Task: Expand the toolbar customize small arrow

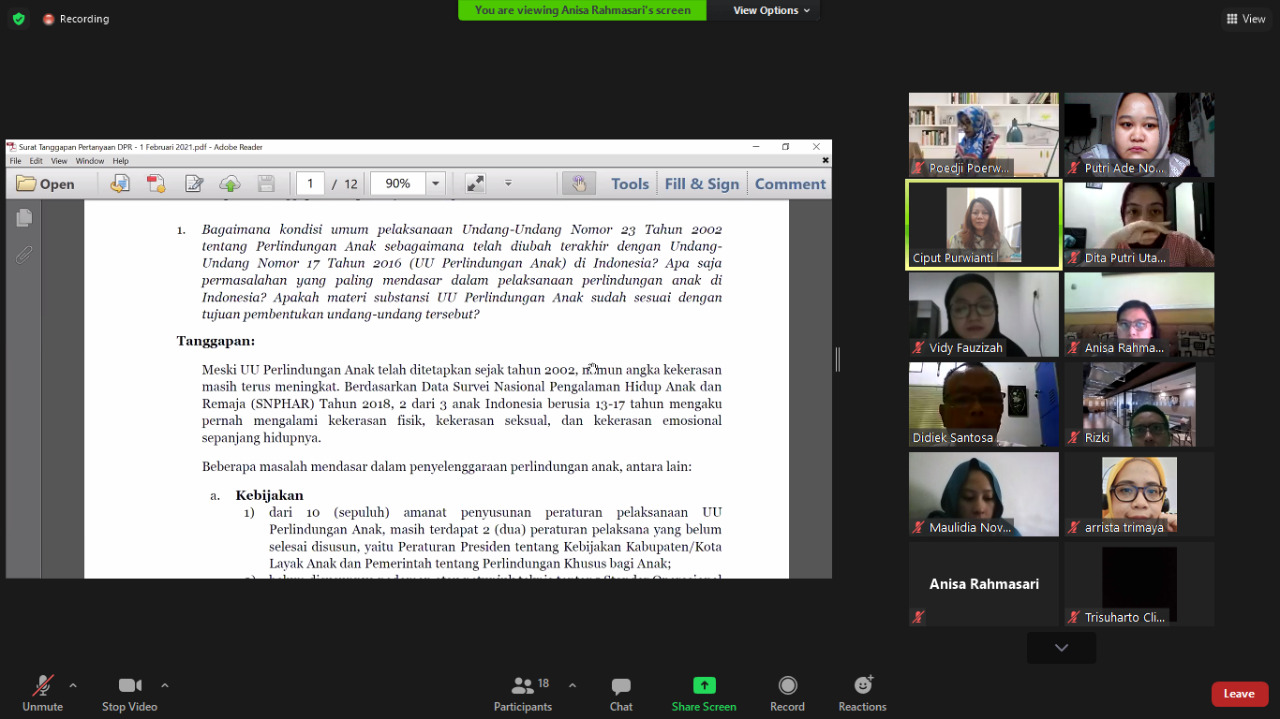Action: pyautogui.click(x=508, y=184)
